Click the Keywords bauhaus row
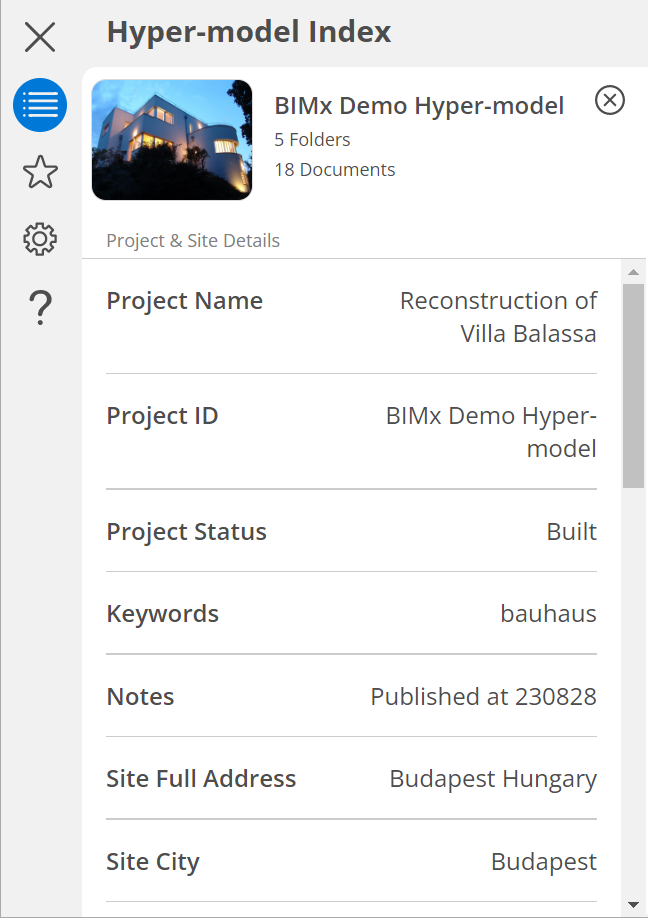648x918 pixels. 351,613
